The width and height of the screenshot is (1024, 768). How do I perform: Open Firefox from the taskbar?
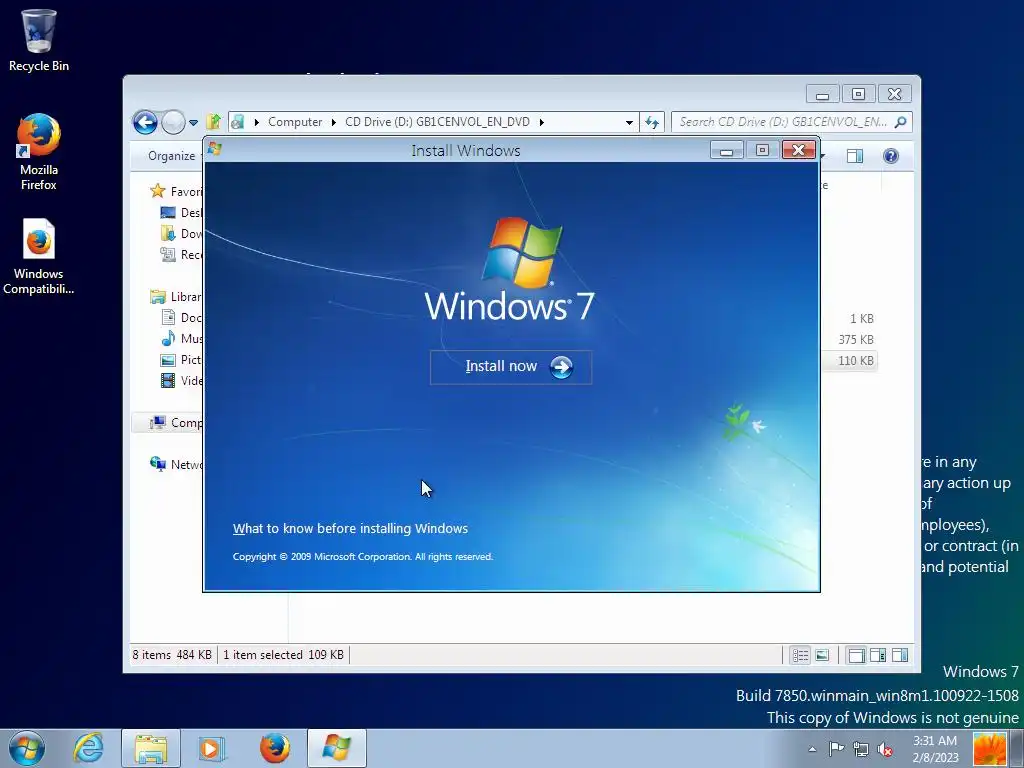[x=274, y=748]
